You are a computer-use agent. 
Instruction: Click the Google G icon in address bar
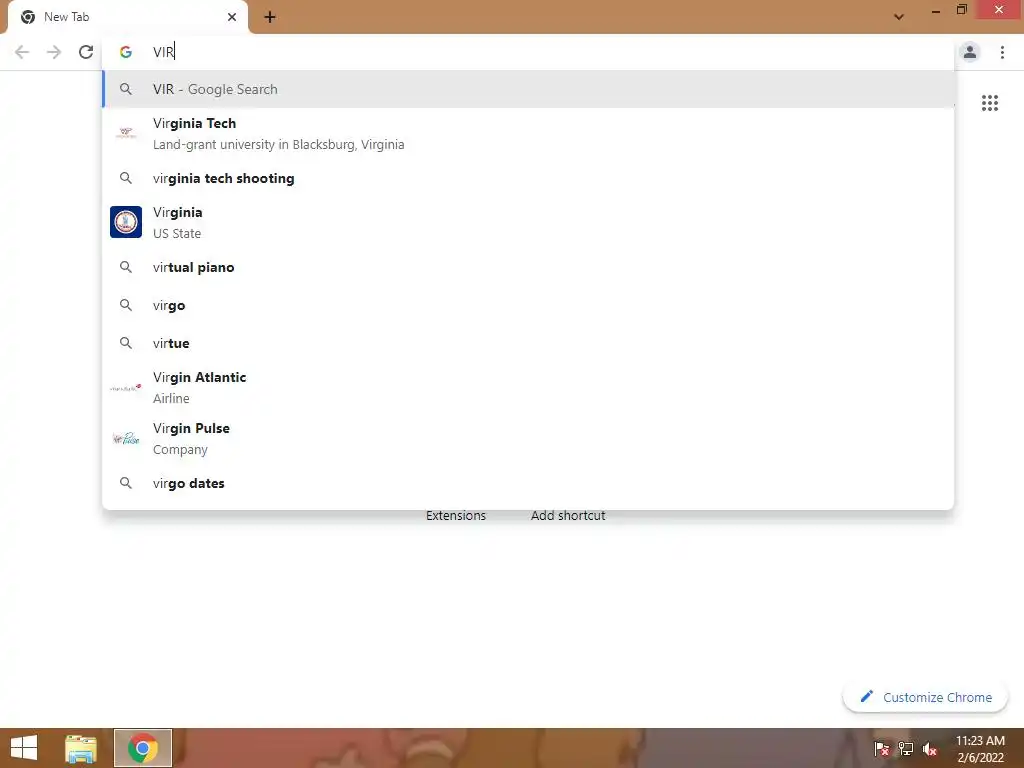126,52
